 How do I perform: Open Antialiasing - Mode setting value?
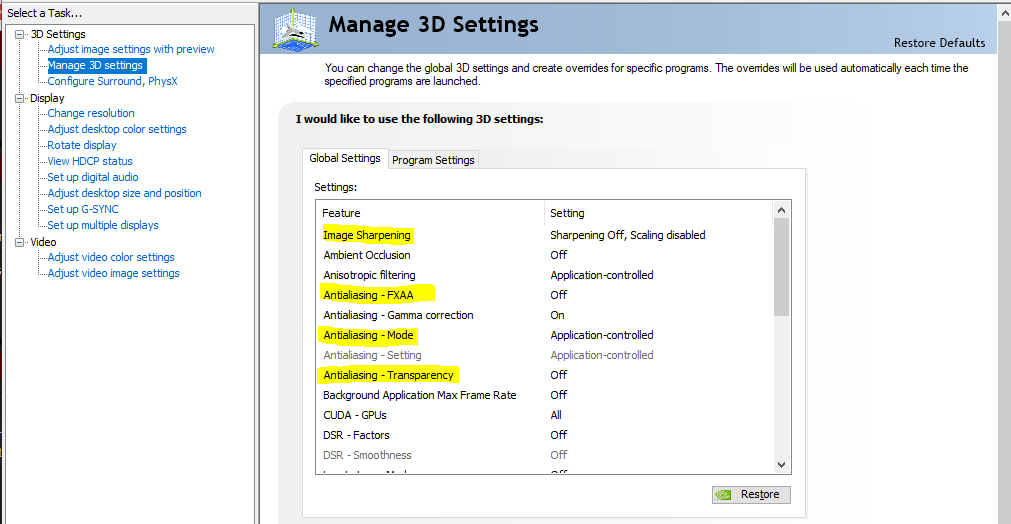[601, 335]
